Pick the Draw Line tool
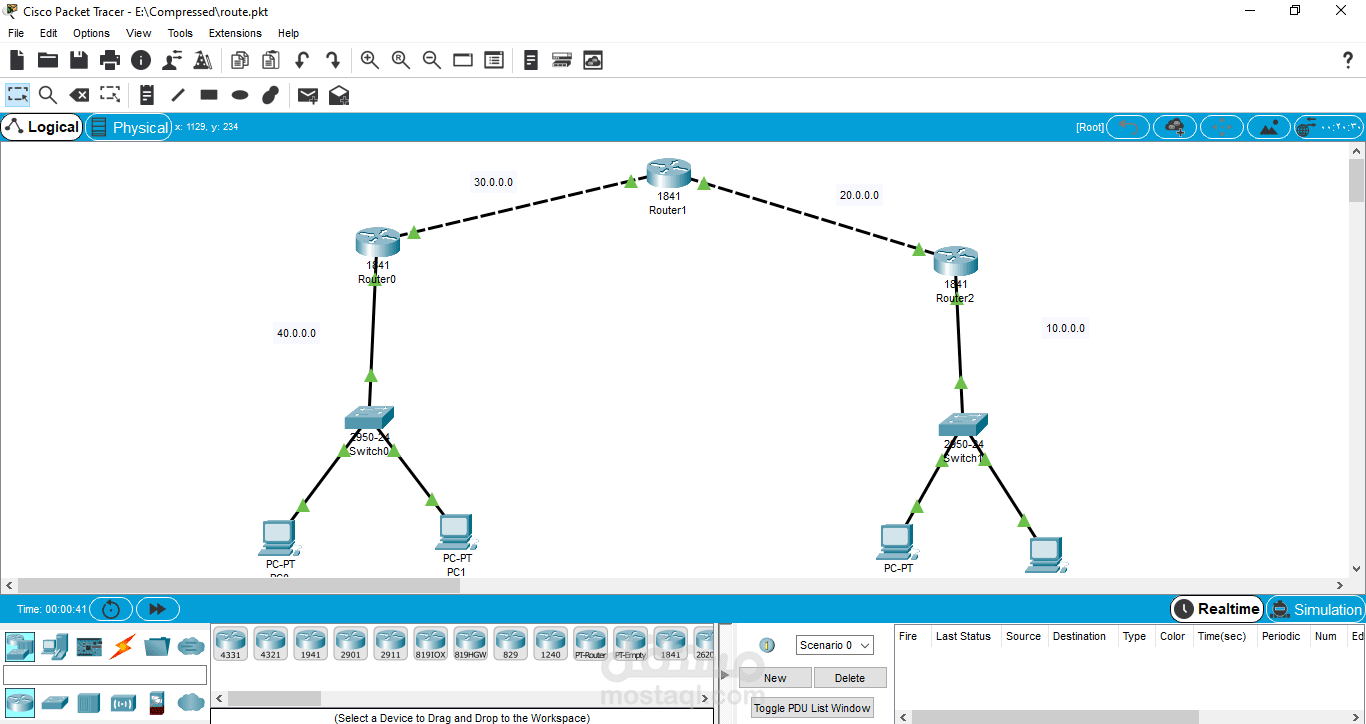The width and height of the screenshot is (1366, 724). tap(178, 95)
